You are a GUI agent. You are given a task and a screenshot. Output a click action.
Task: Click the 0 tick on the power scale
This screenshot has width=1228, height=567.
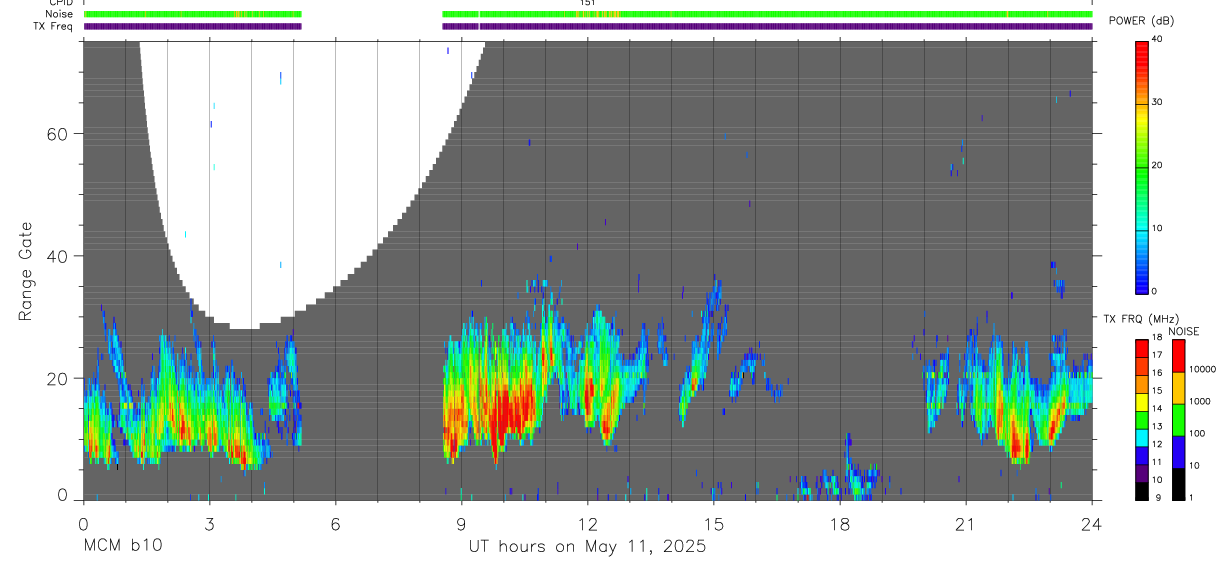(1155, 291)
